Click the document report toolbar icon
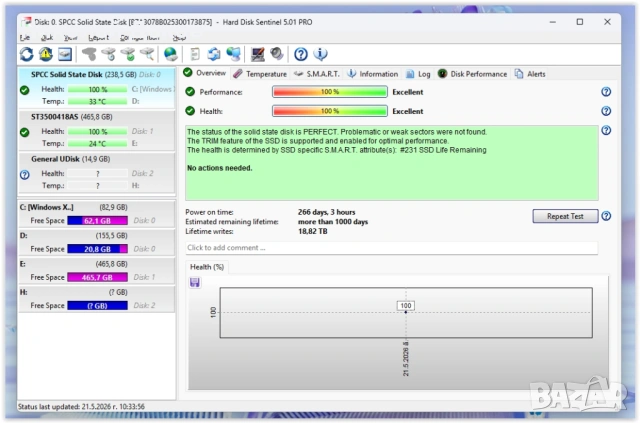This screenshot has height=423, width=640. [195, 54]
